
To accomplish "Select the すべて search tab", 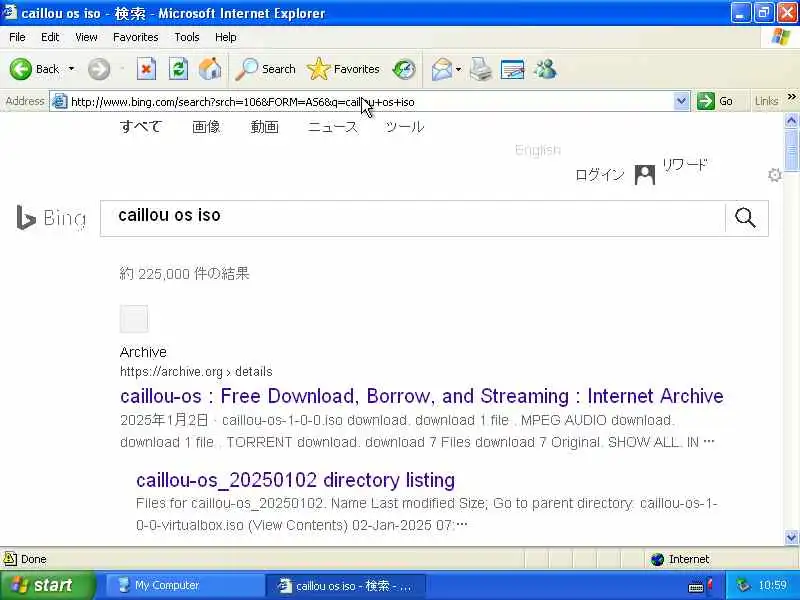I will [141, 126].
